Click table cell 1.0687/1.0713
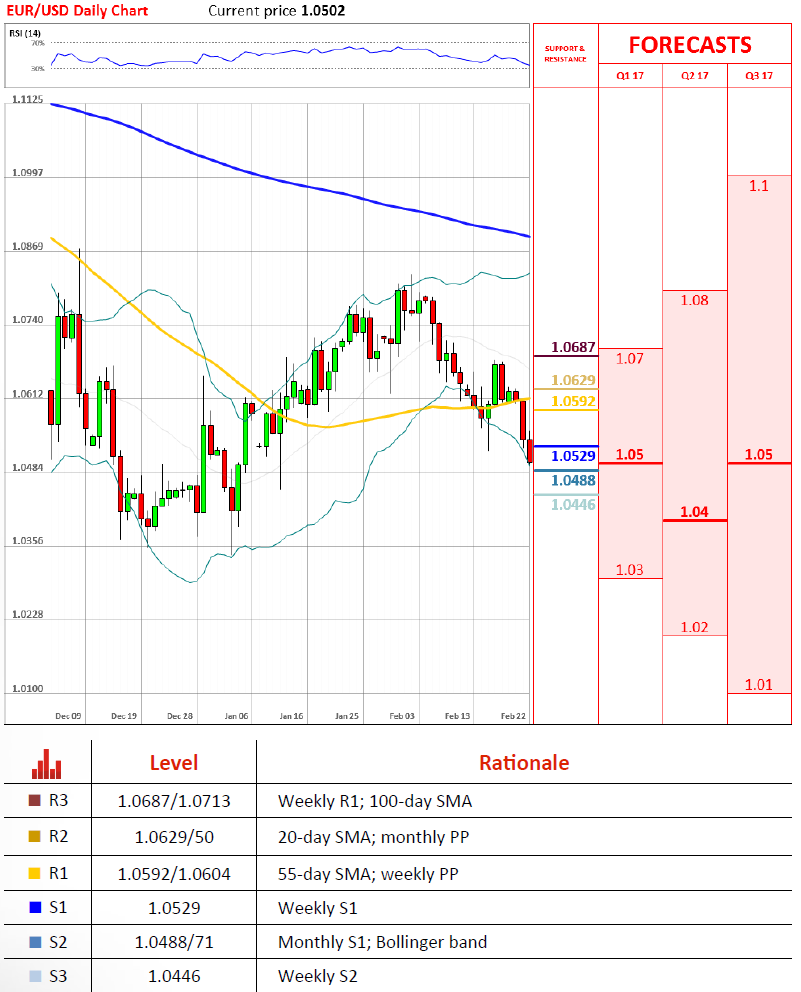 pyautogui.click(x=174, y=801)
